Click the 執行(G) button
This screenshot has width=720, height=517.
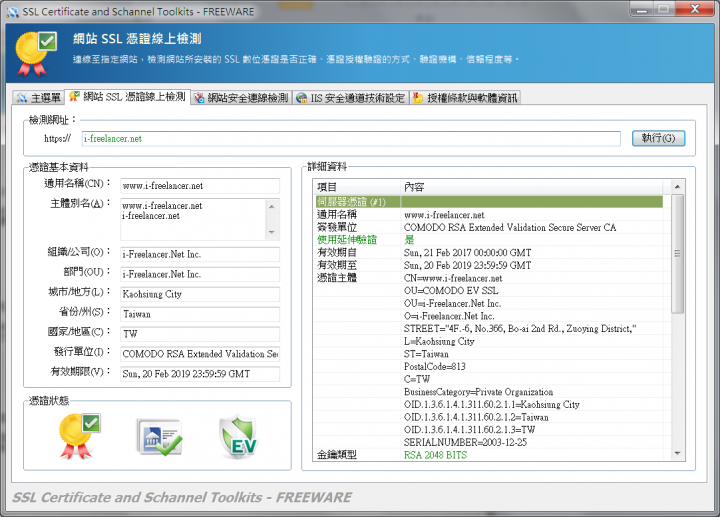point(658,138)
